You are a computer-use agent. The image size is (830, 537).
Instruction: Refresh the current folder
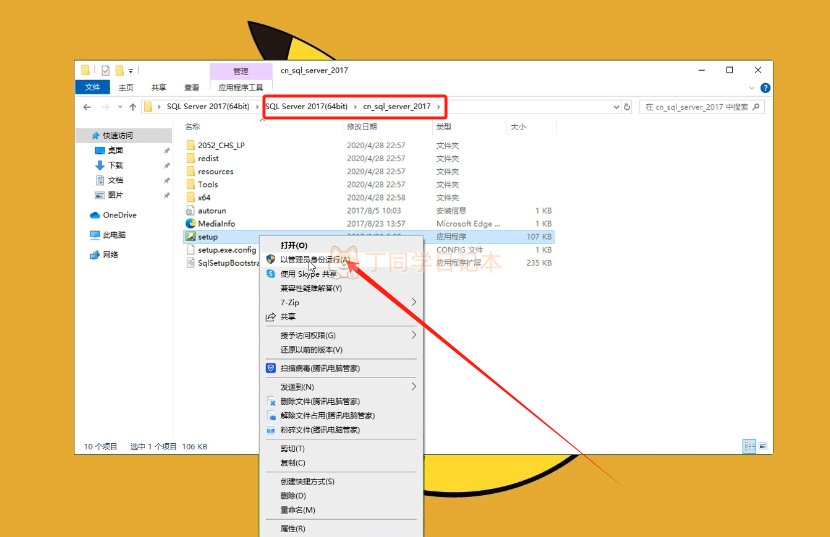click(627, 106)
